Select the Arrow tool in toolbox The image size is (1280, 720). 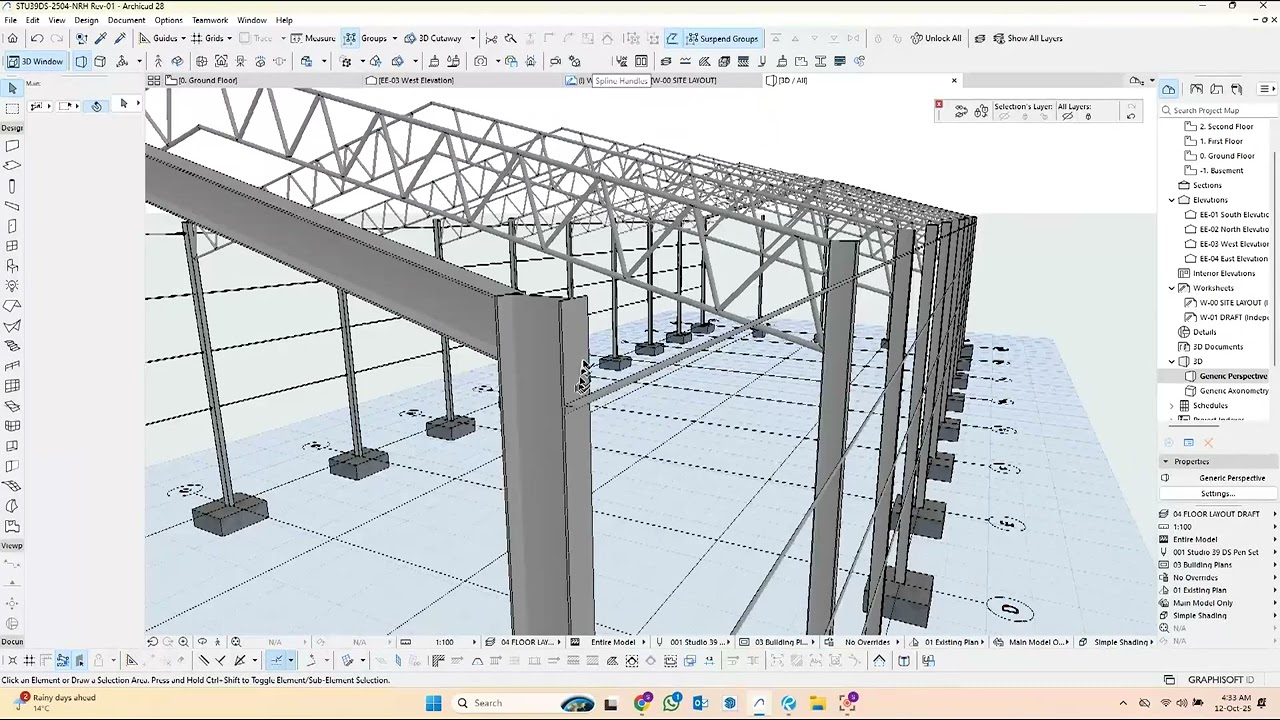click(12, 89)
